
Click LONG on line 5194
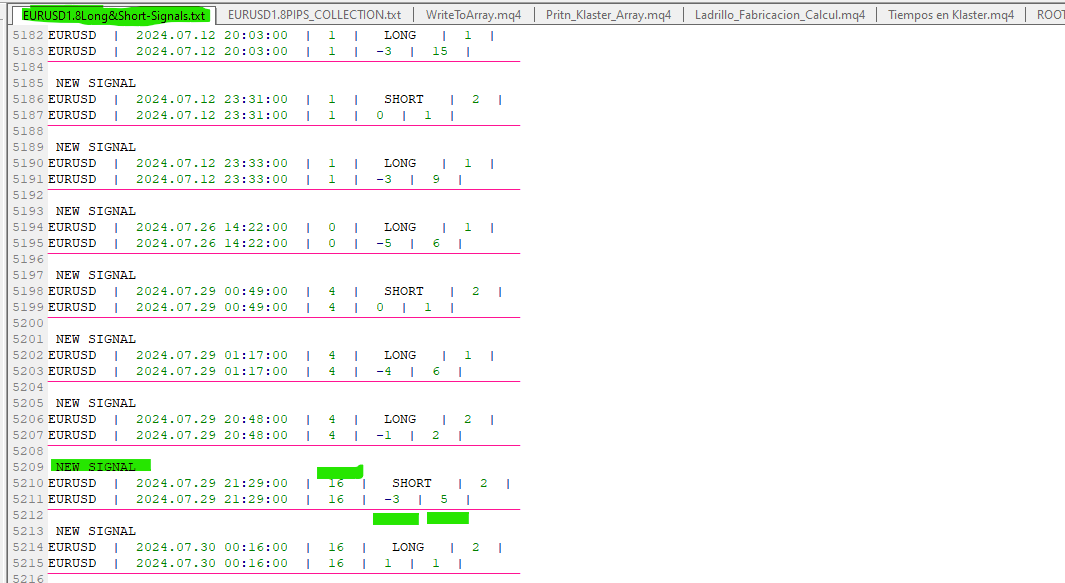pyautogui.click(x=400, y=227)
